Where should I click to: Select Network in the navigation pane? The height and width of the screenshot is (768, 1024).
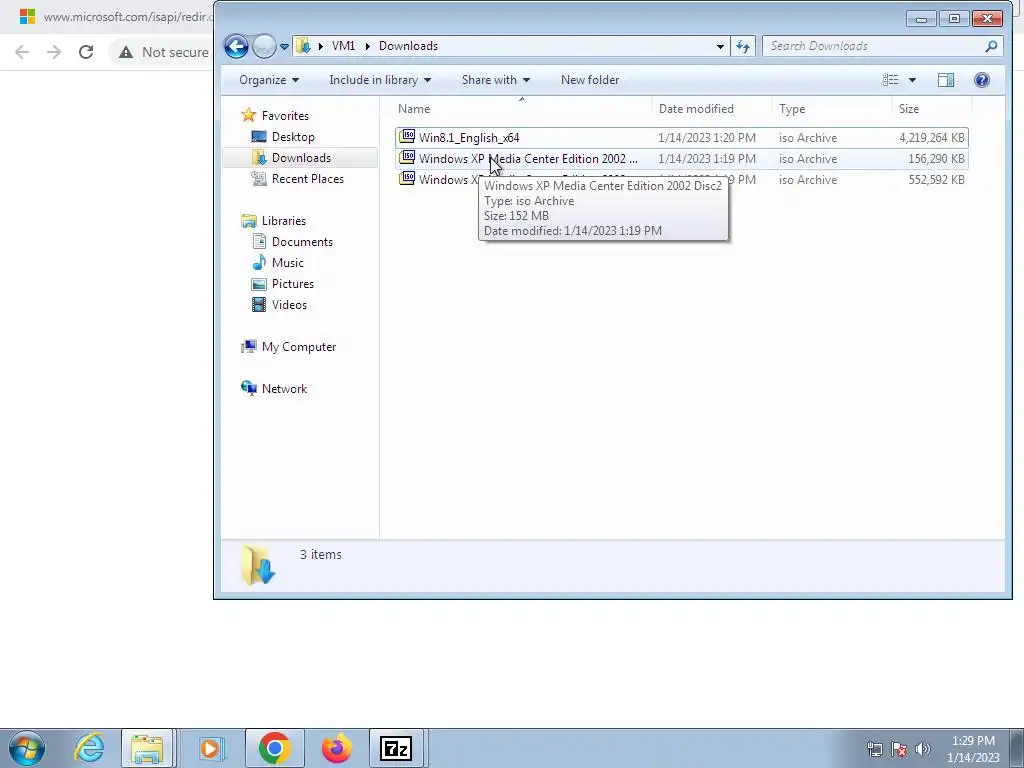(x=284, y=389)
